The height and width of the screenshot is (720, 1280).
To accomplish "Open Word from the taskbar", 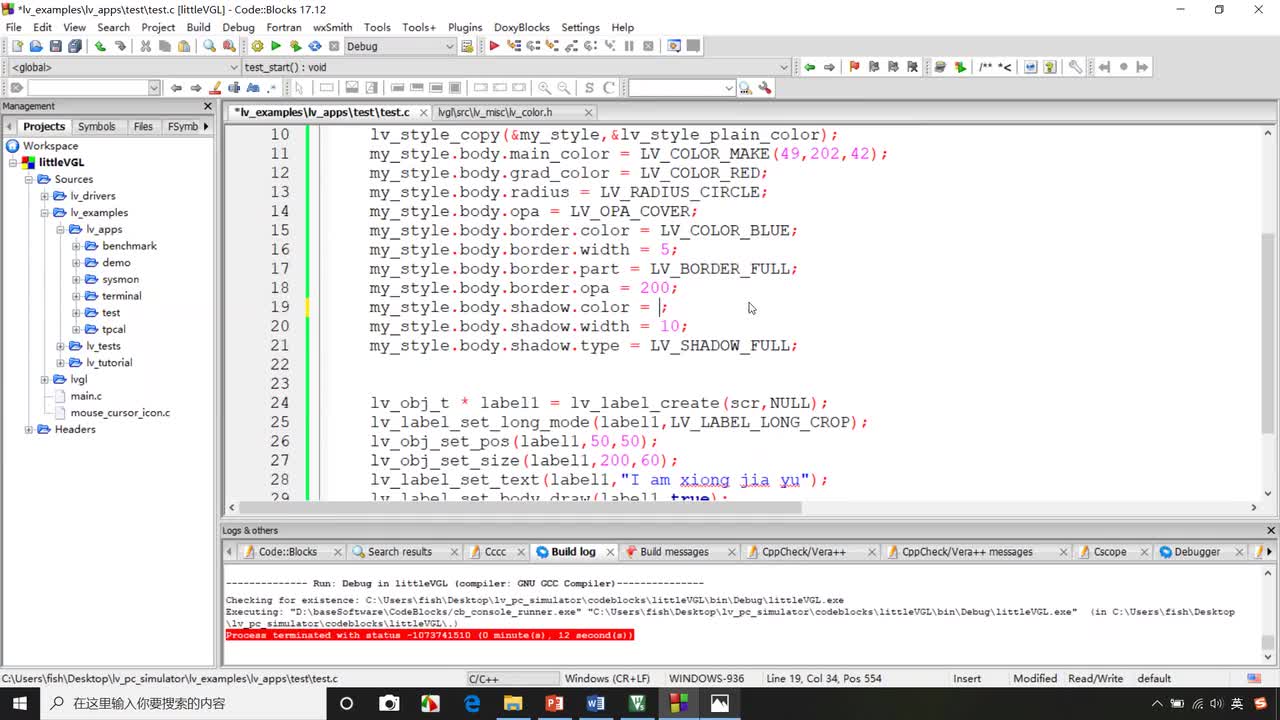I will point(596,703).
